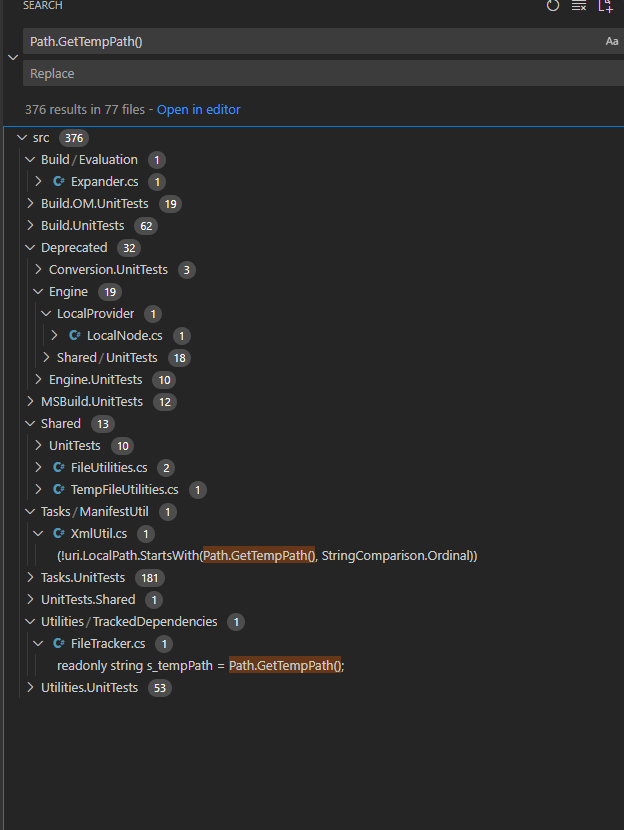Screen dimensions: 624x830
Task: Refresh the search results
Action: pyautogui.click(x=553, y=7)
